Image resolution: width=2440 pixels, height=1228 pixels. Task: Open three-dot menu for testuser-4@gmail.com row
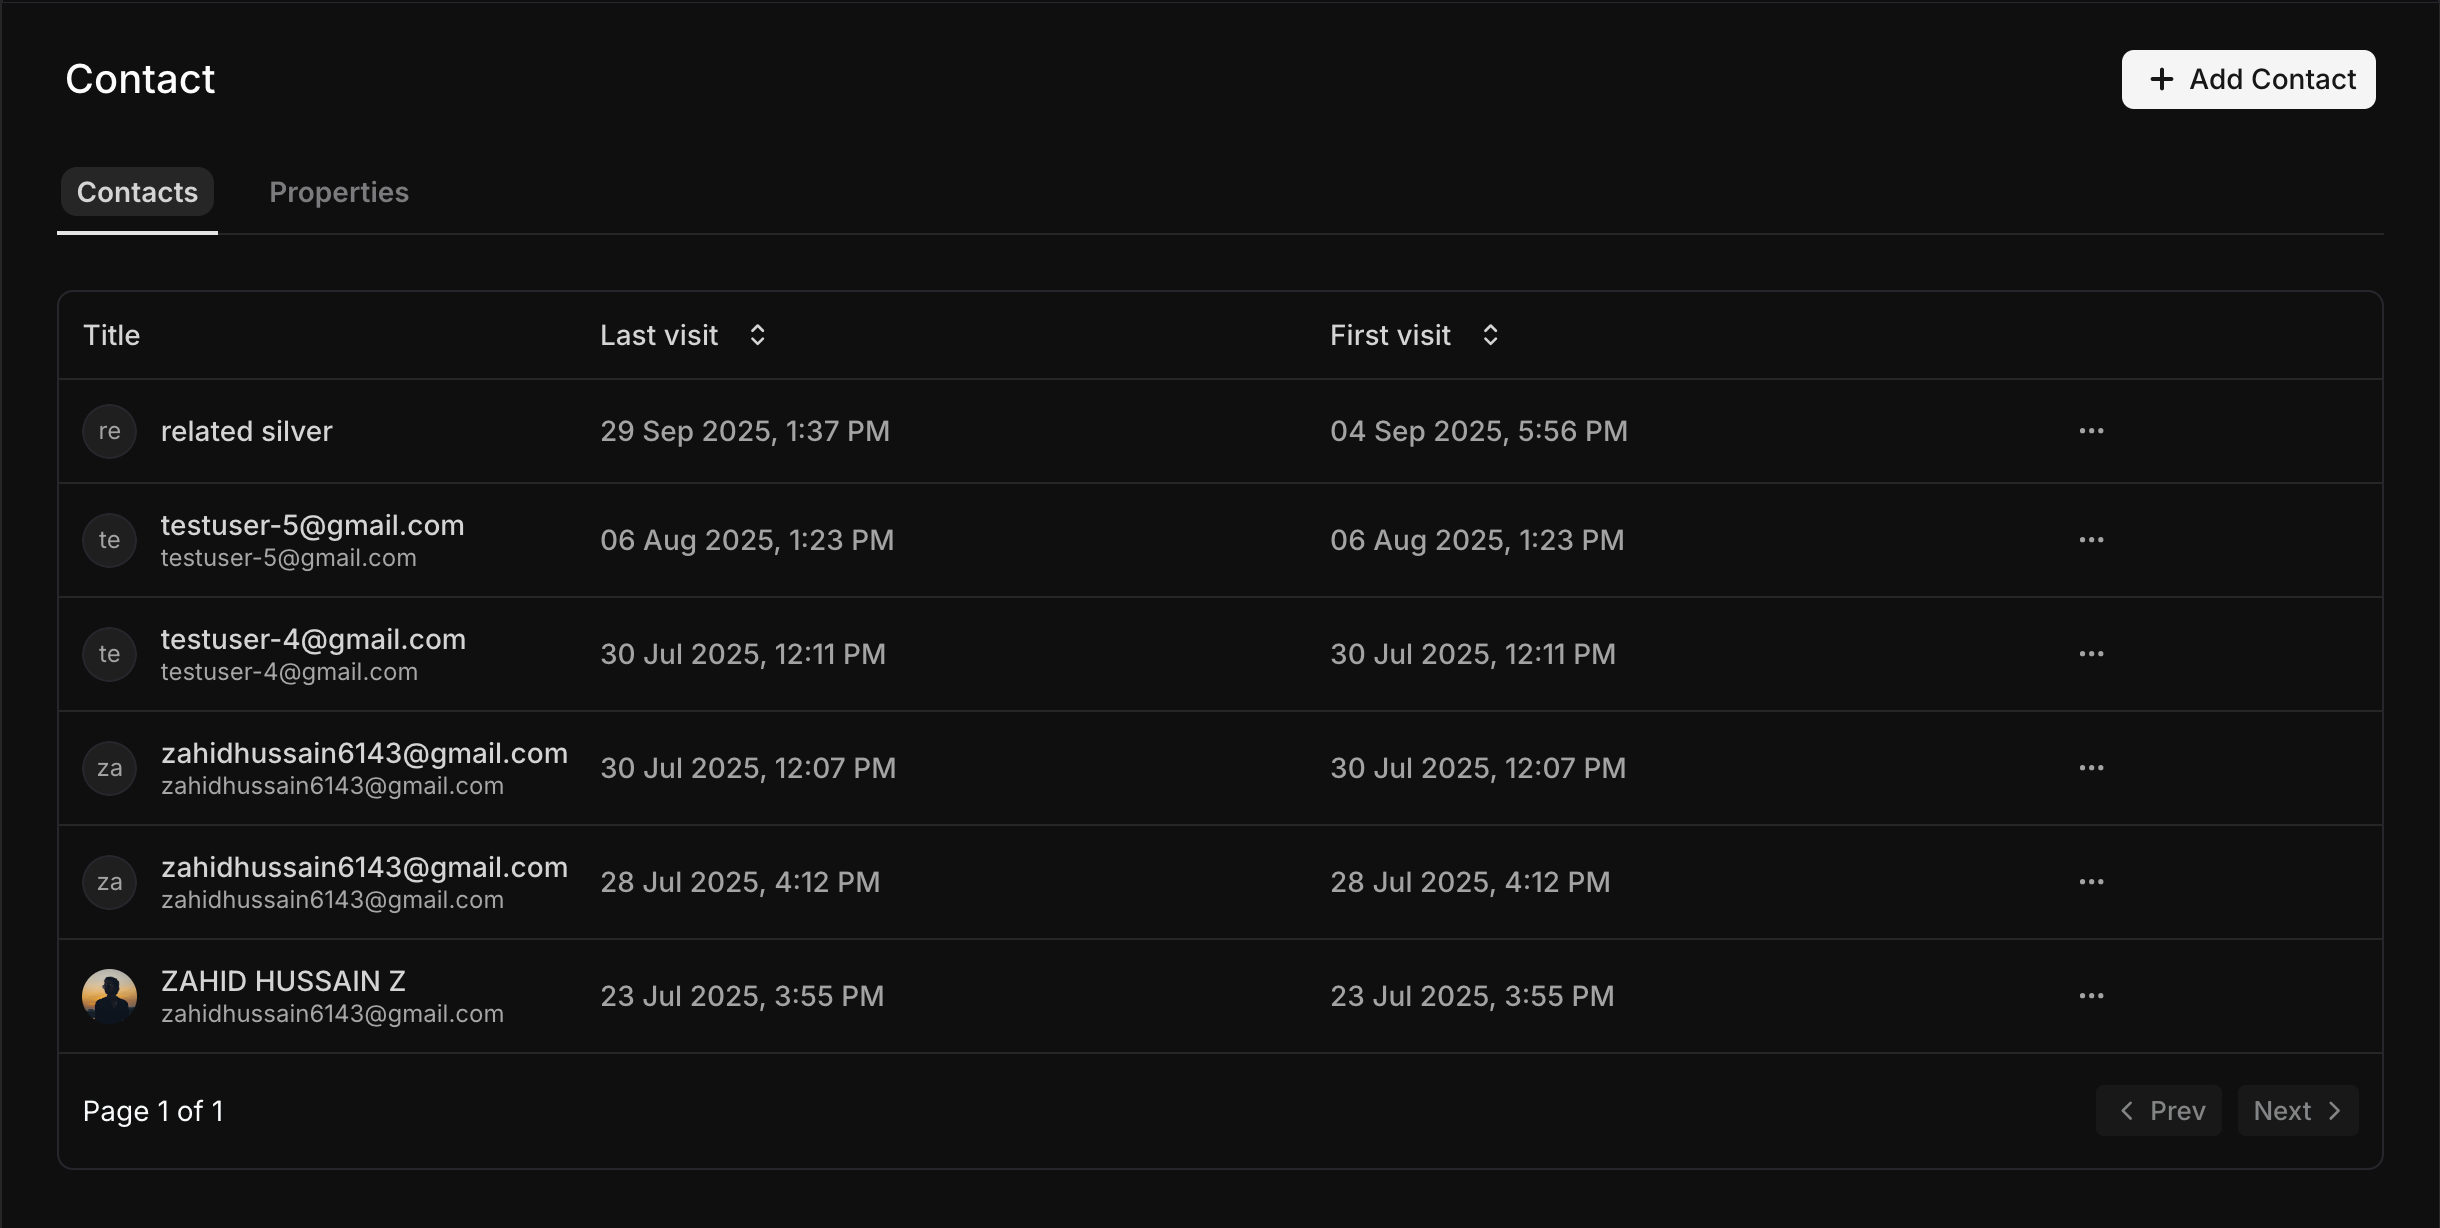(2091, 654)
